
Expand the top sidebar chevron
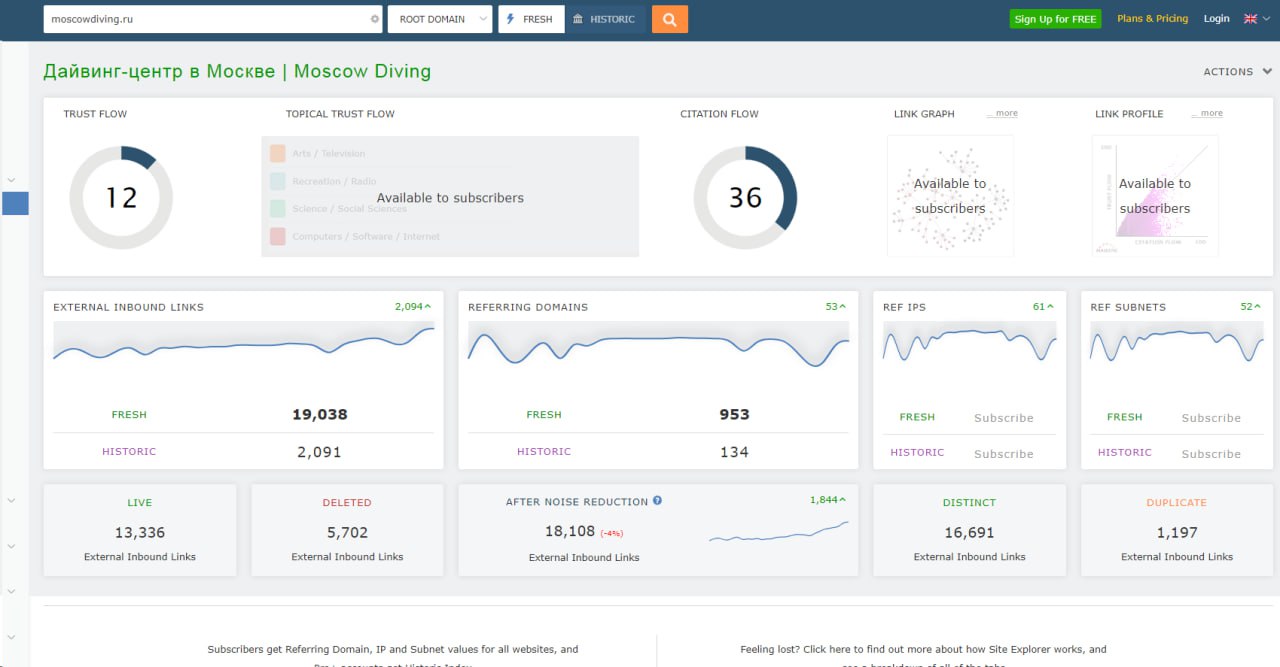11,180
